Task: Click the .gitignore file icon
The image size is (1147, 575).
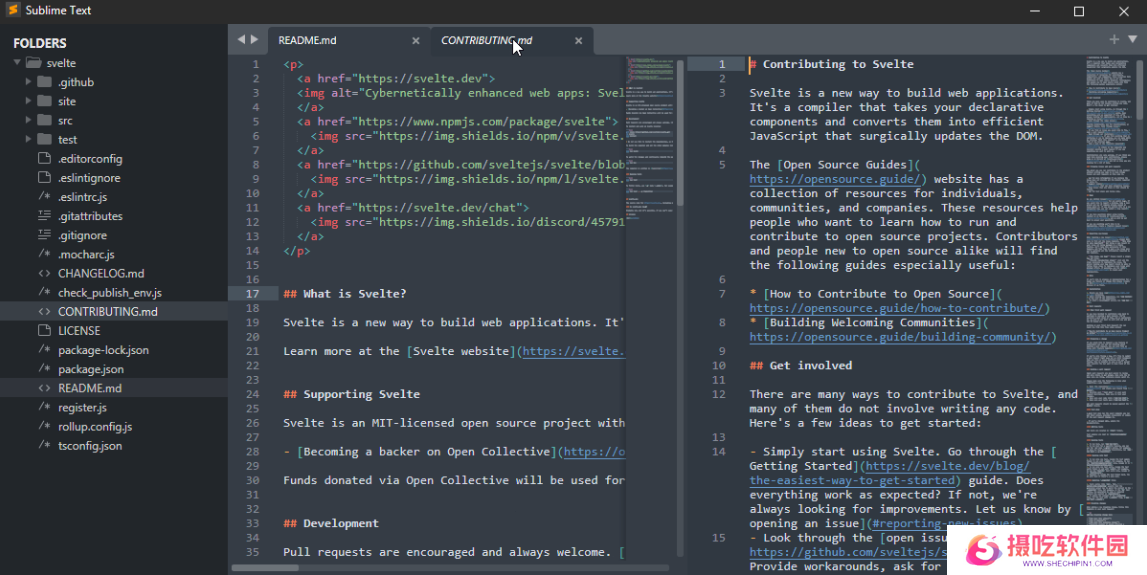Action: (45, 234)
